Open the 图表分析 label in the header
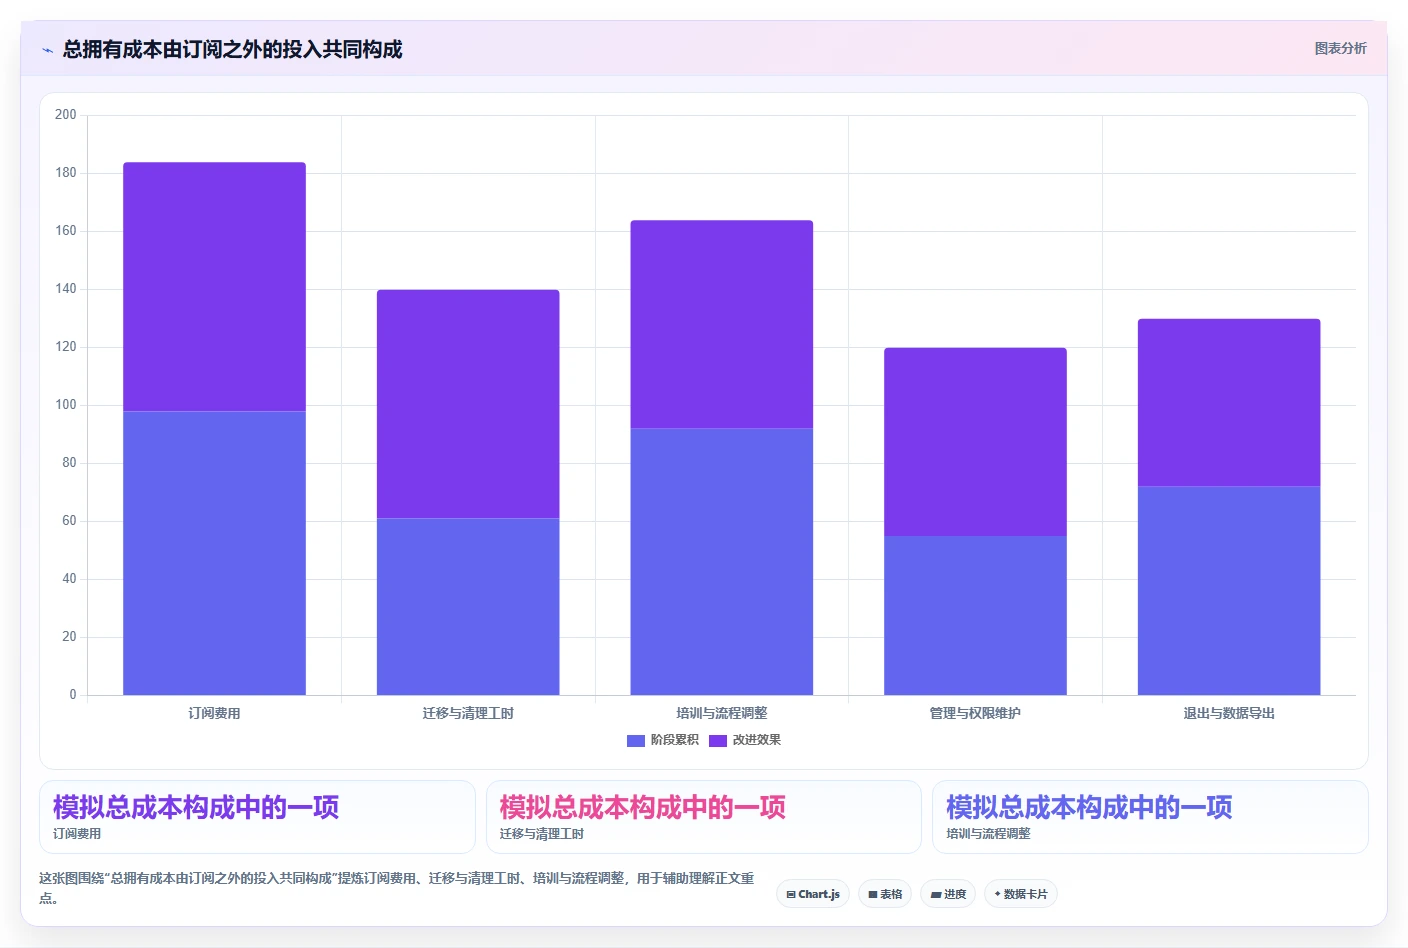The height and width of the screenshot is (948, 1408). (x=1340, y=48)
